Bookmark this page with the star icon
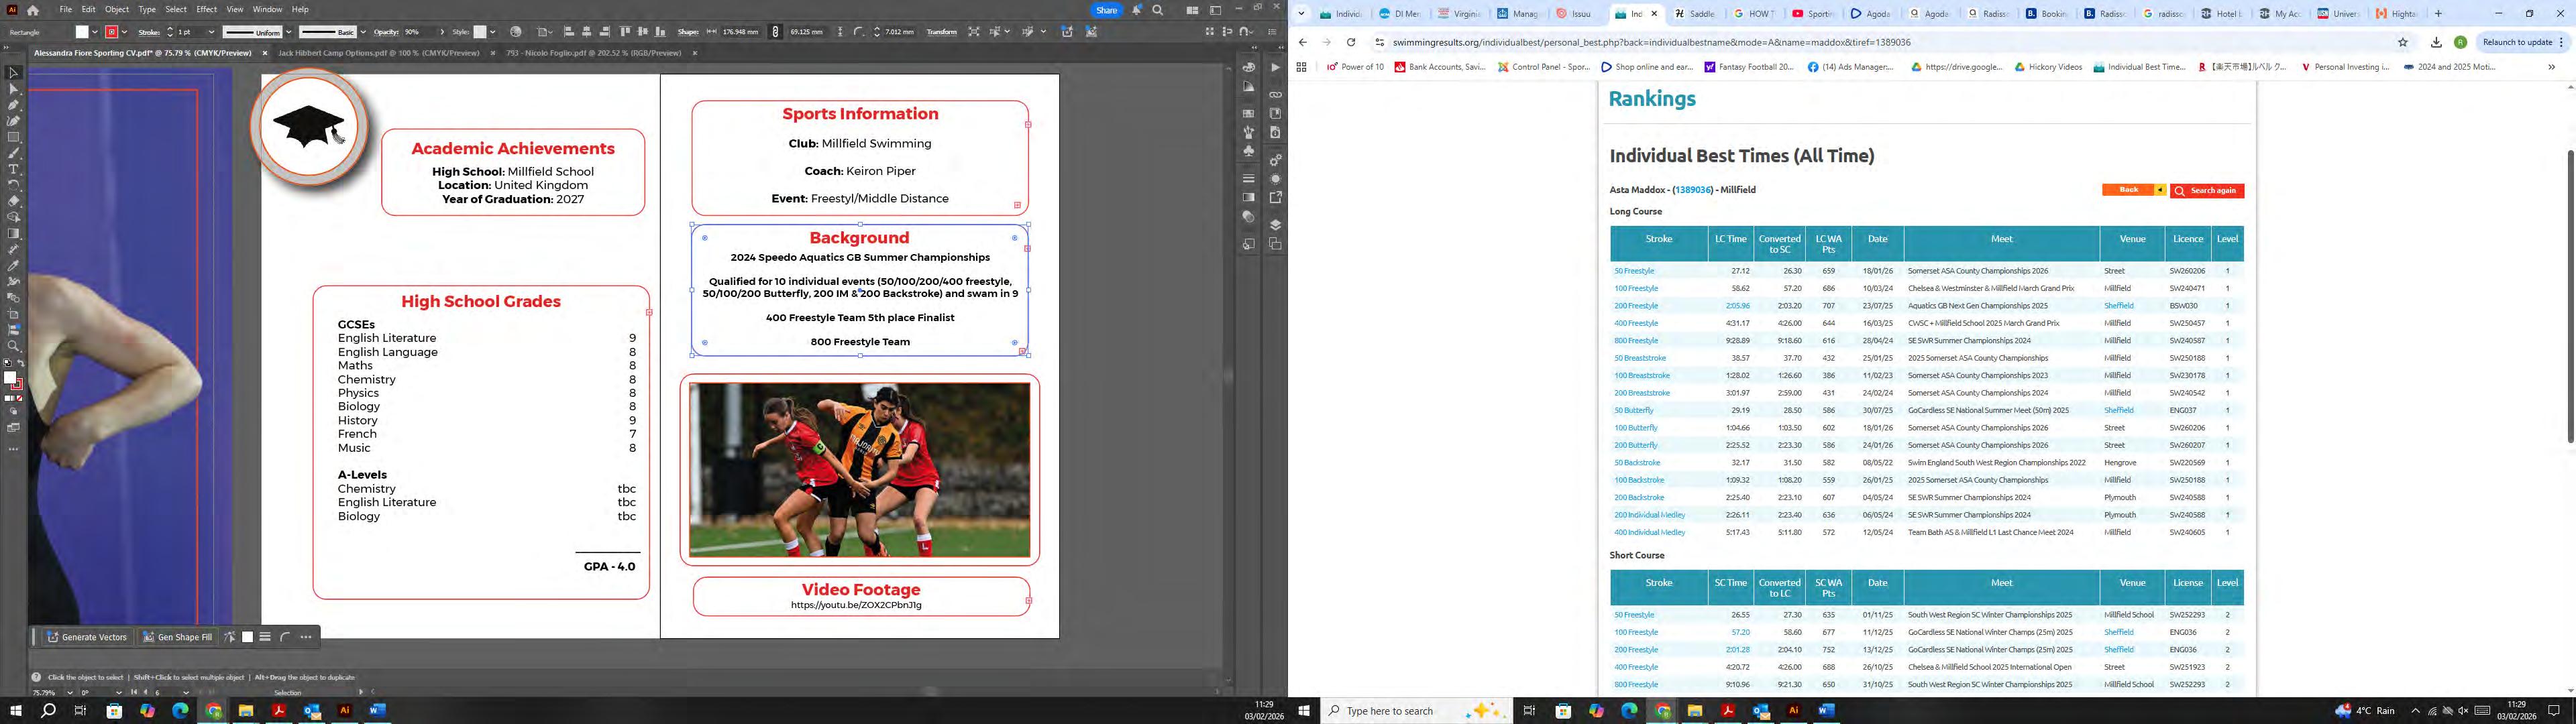 click(2402, 42)
